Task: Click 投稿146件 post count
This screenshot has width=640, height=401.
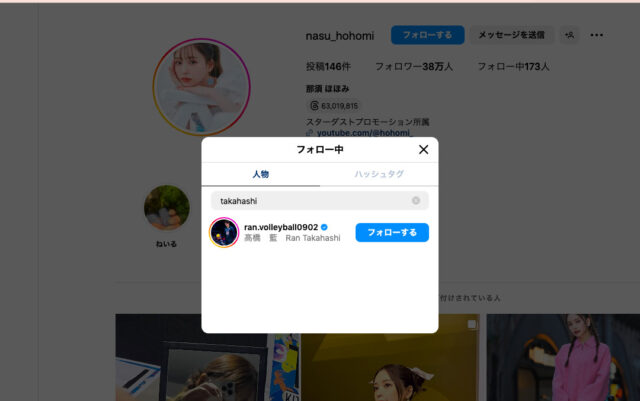Action: pos(328,67)
